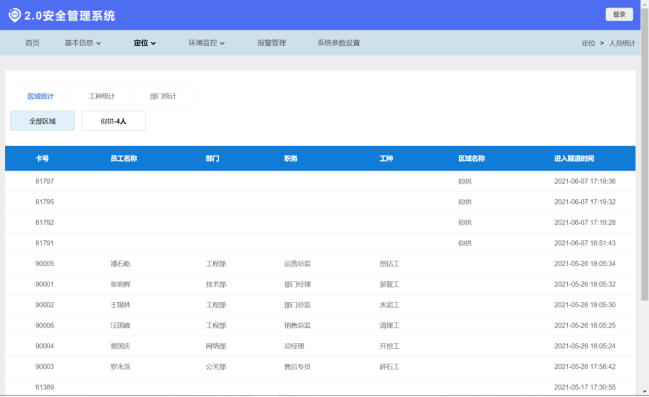Click the 工种 column header
The image size is (649, 397).
(x=386, y=159)
